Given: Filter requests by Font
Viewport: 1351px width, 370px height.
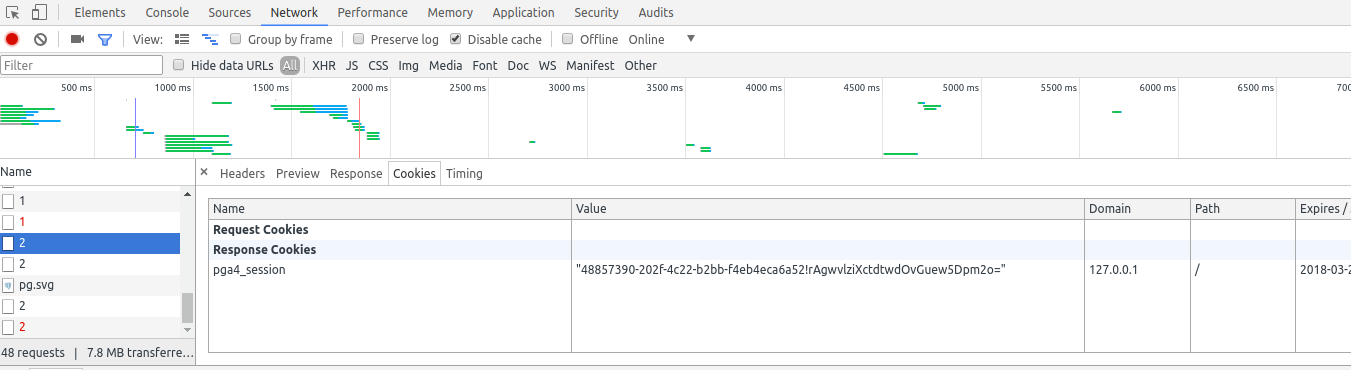Looking at the screenshot, I should click(485, 65).
